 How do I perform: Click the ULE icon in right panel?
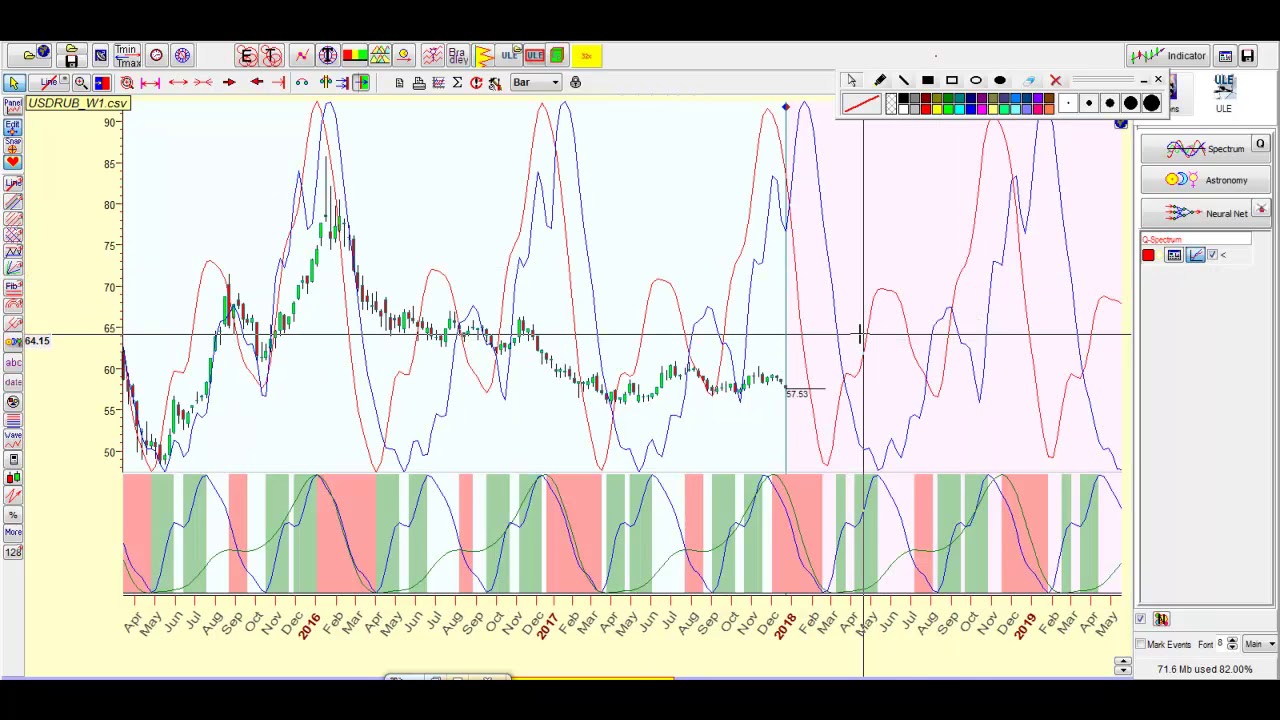tap(1224, 92)
